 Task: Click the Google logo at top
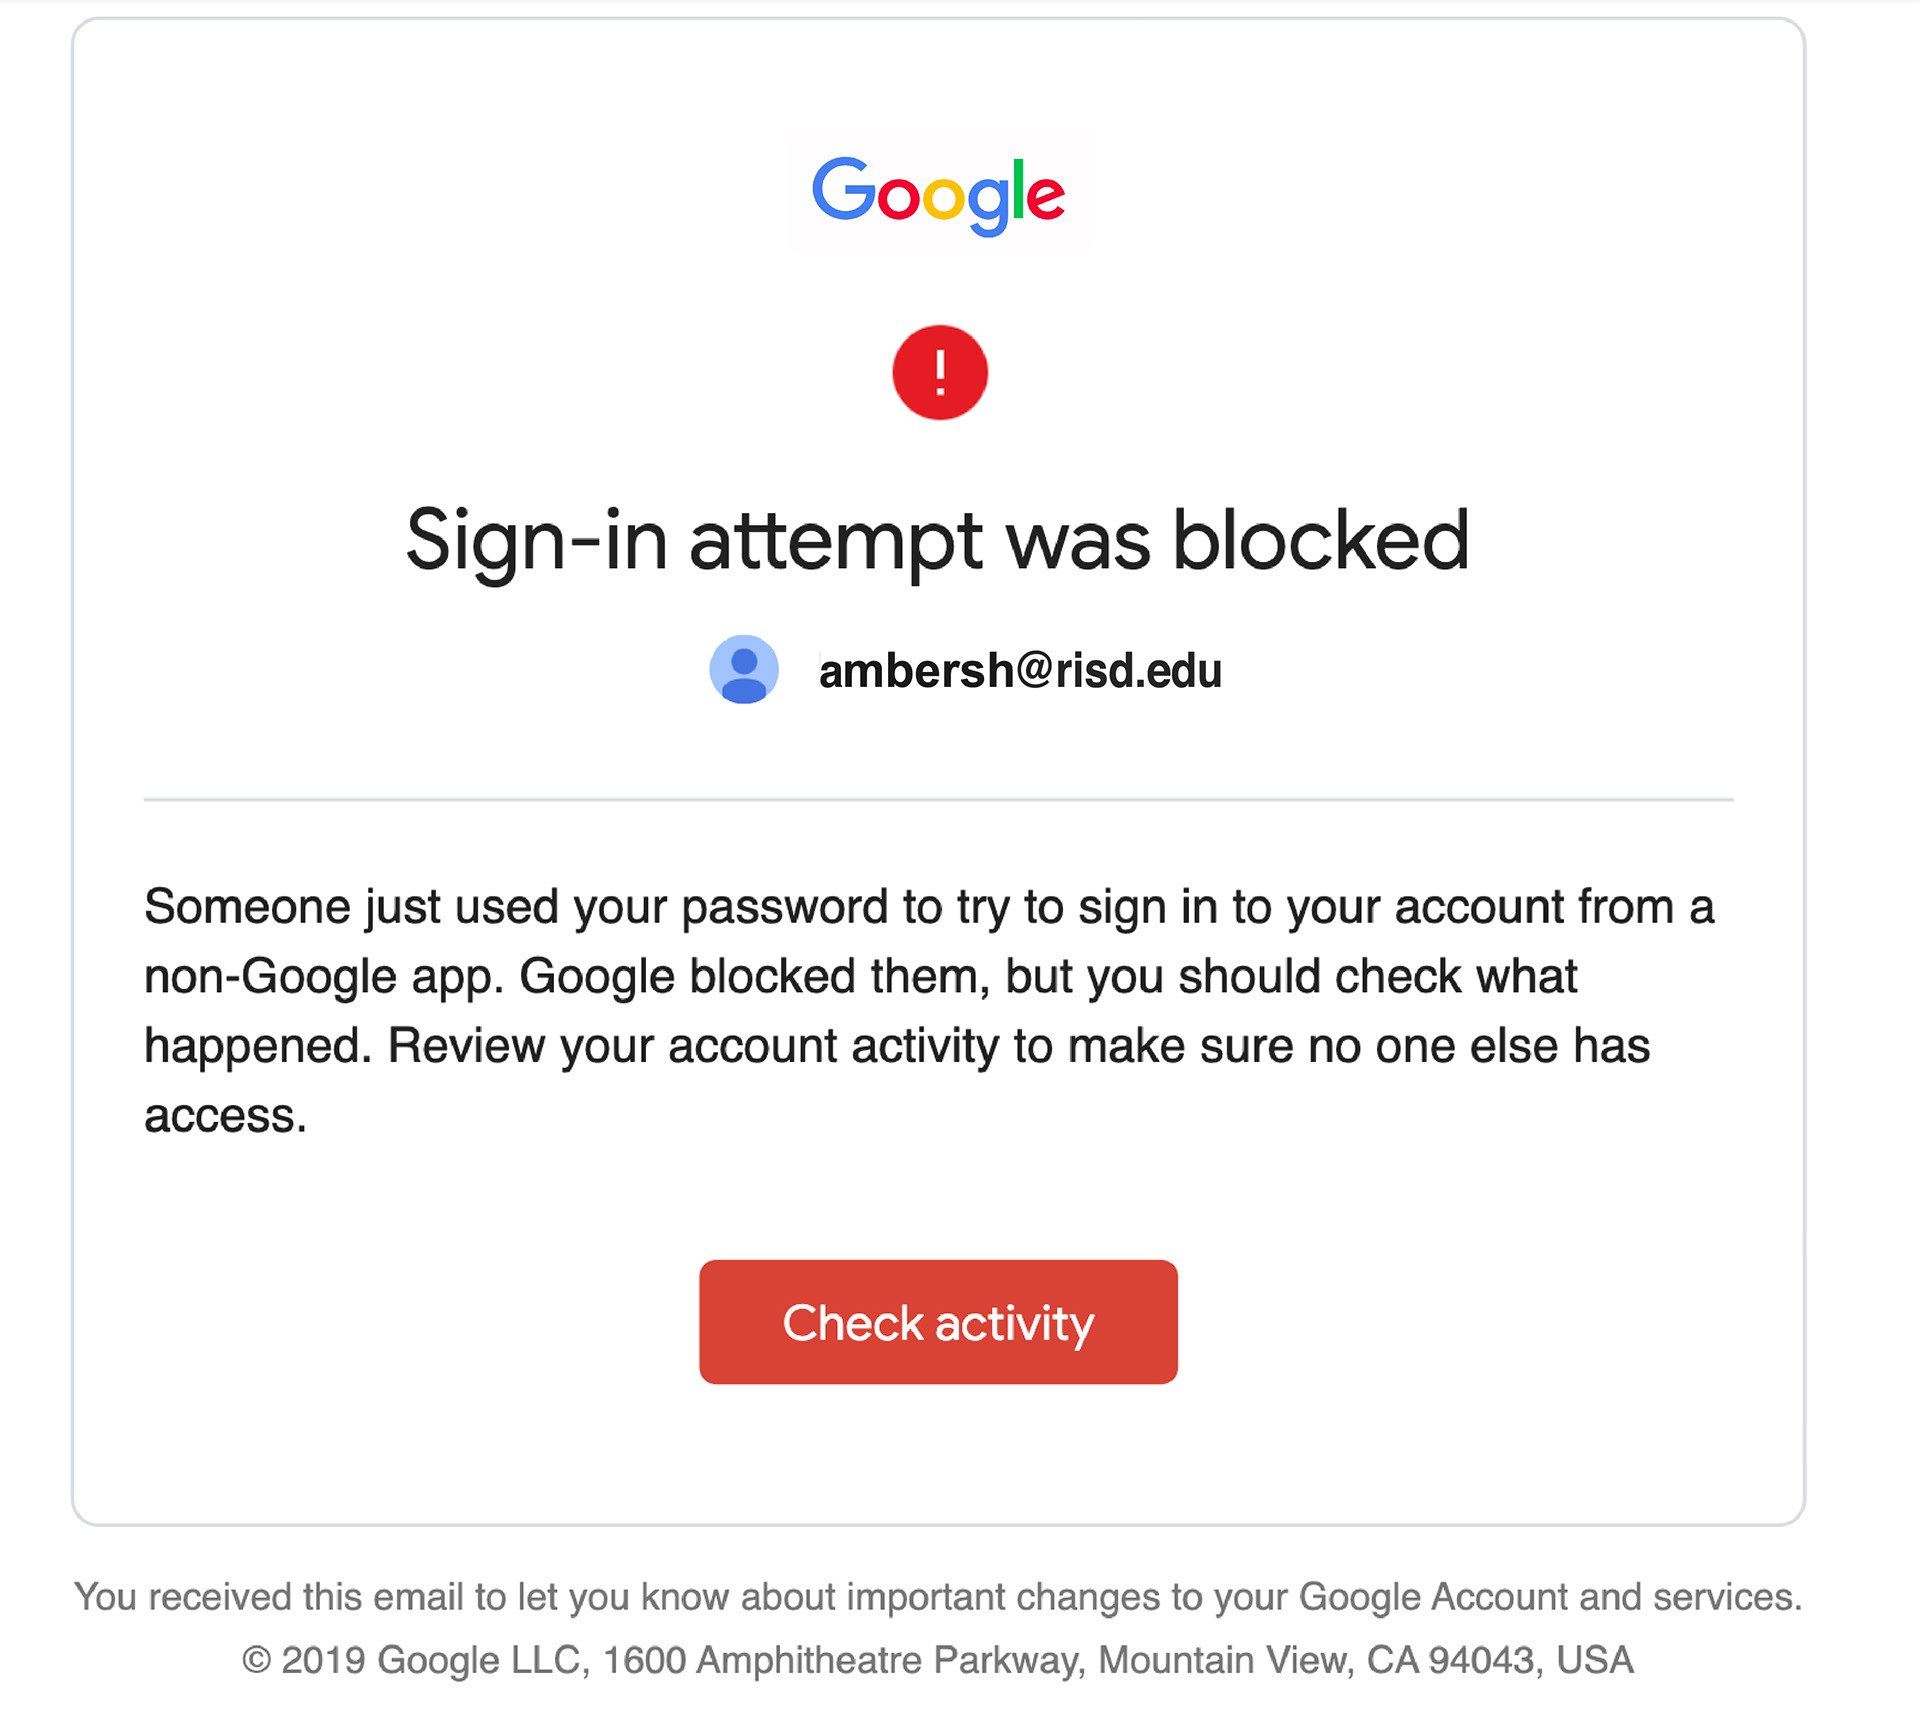[x=938, y=195]
